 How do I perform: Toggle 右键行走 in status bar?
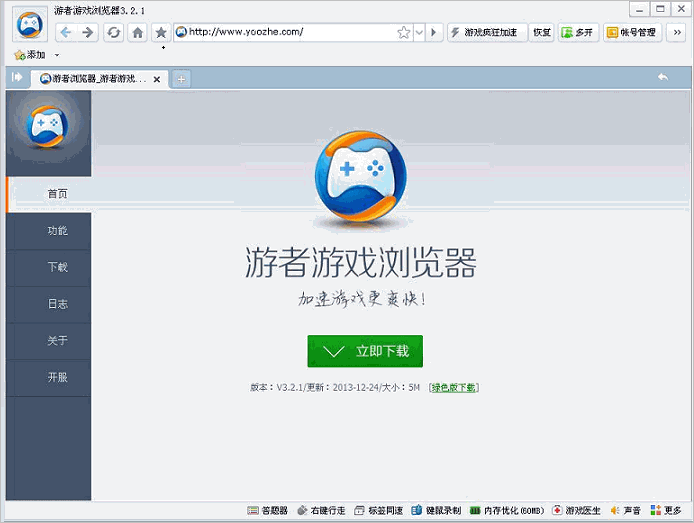click(x=321, y=511)
